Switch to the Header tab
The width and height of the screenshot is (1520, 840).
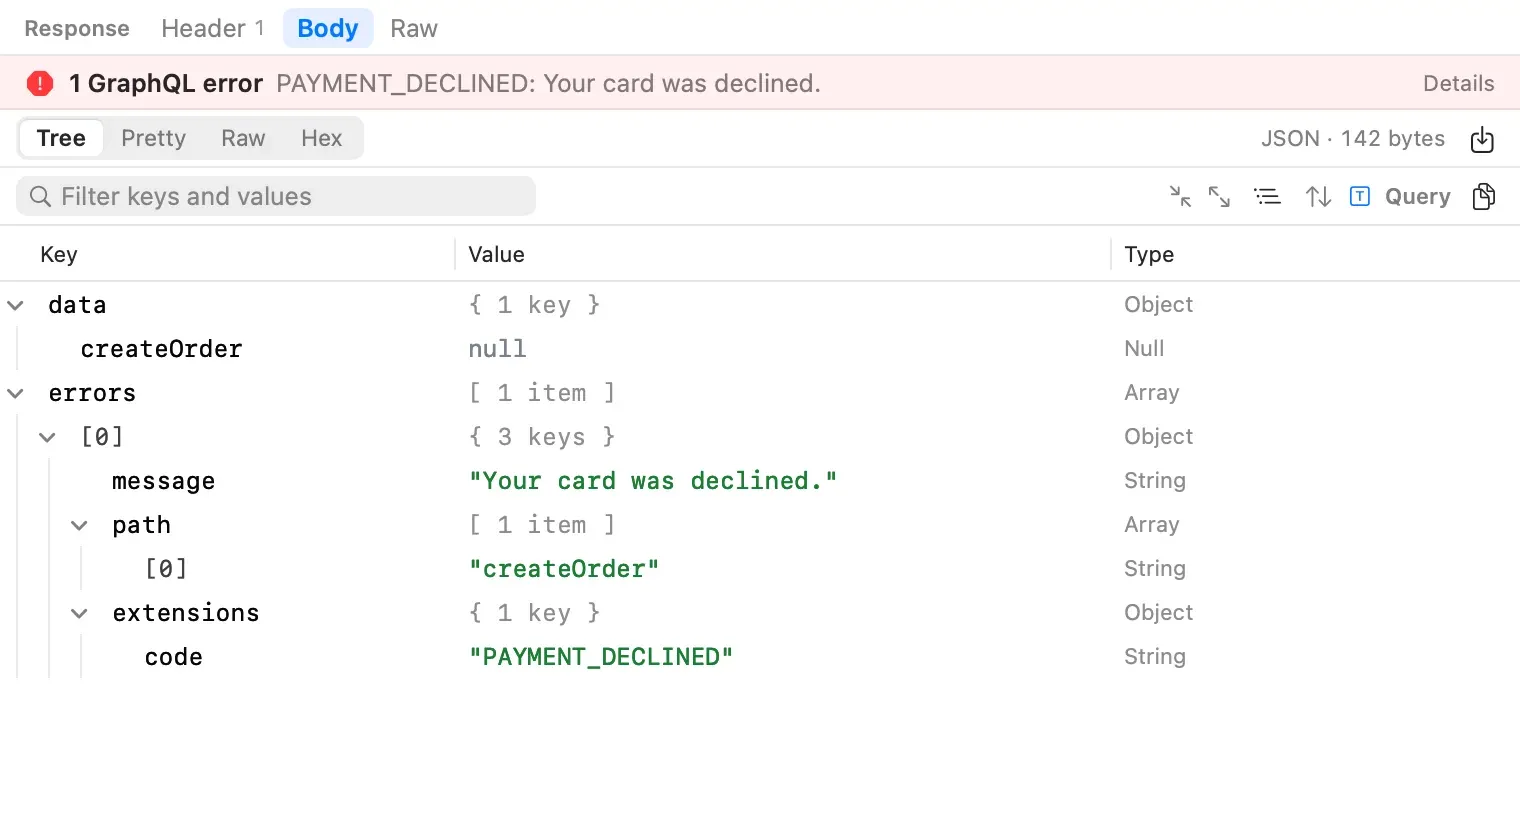click(213, 28)
